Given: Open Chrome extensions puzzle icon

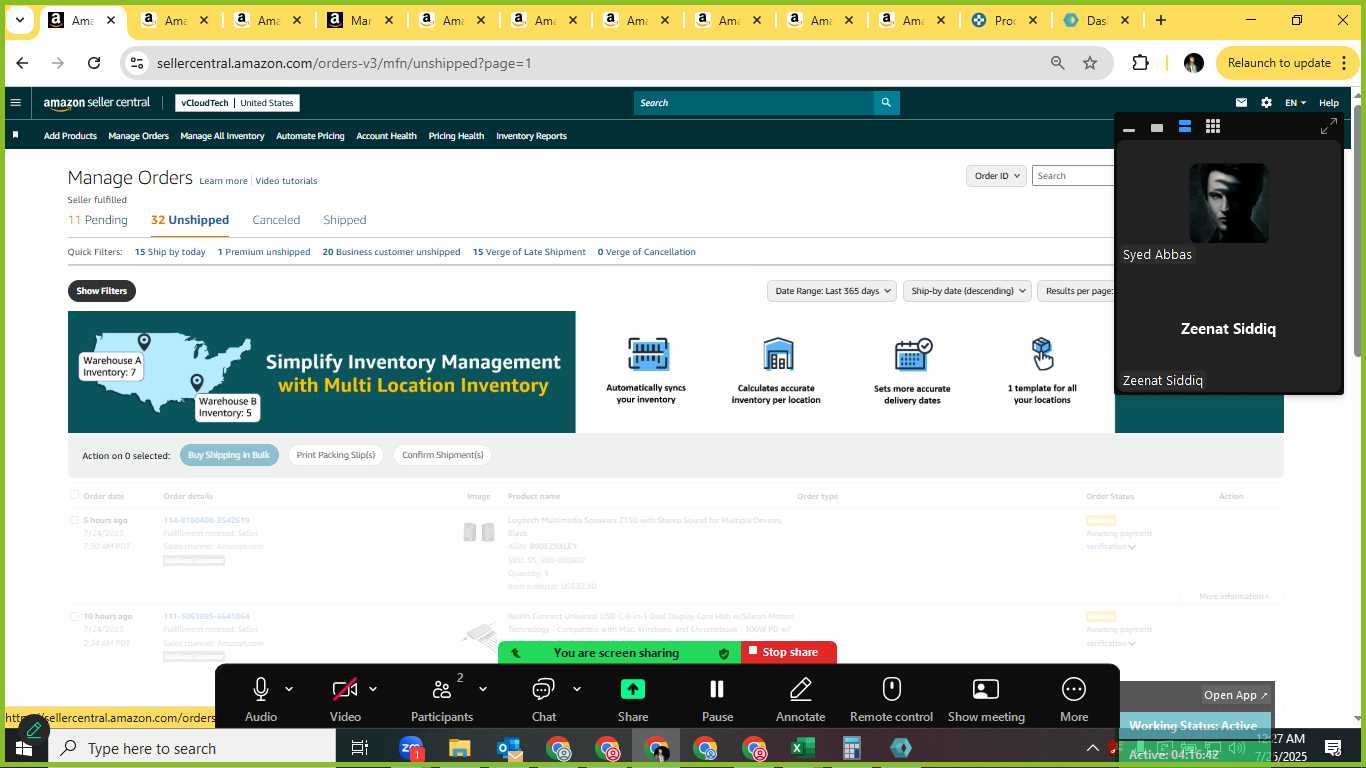Looking at the screenshot, I should click(1140, 63).
